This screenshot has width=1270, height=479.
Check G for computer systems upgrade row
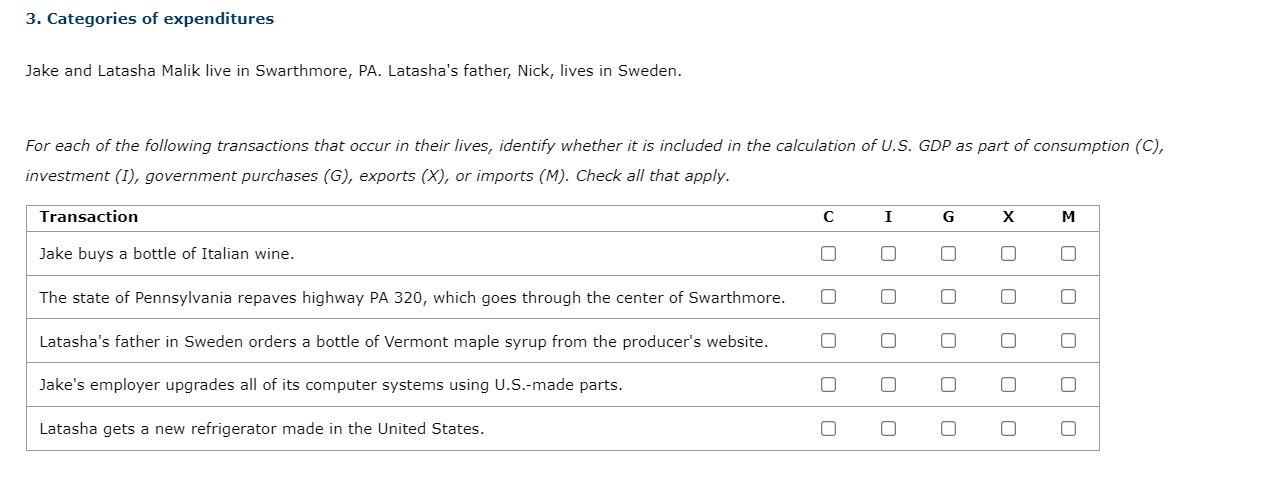click(x=948, y=384)
